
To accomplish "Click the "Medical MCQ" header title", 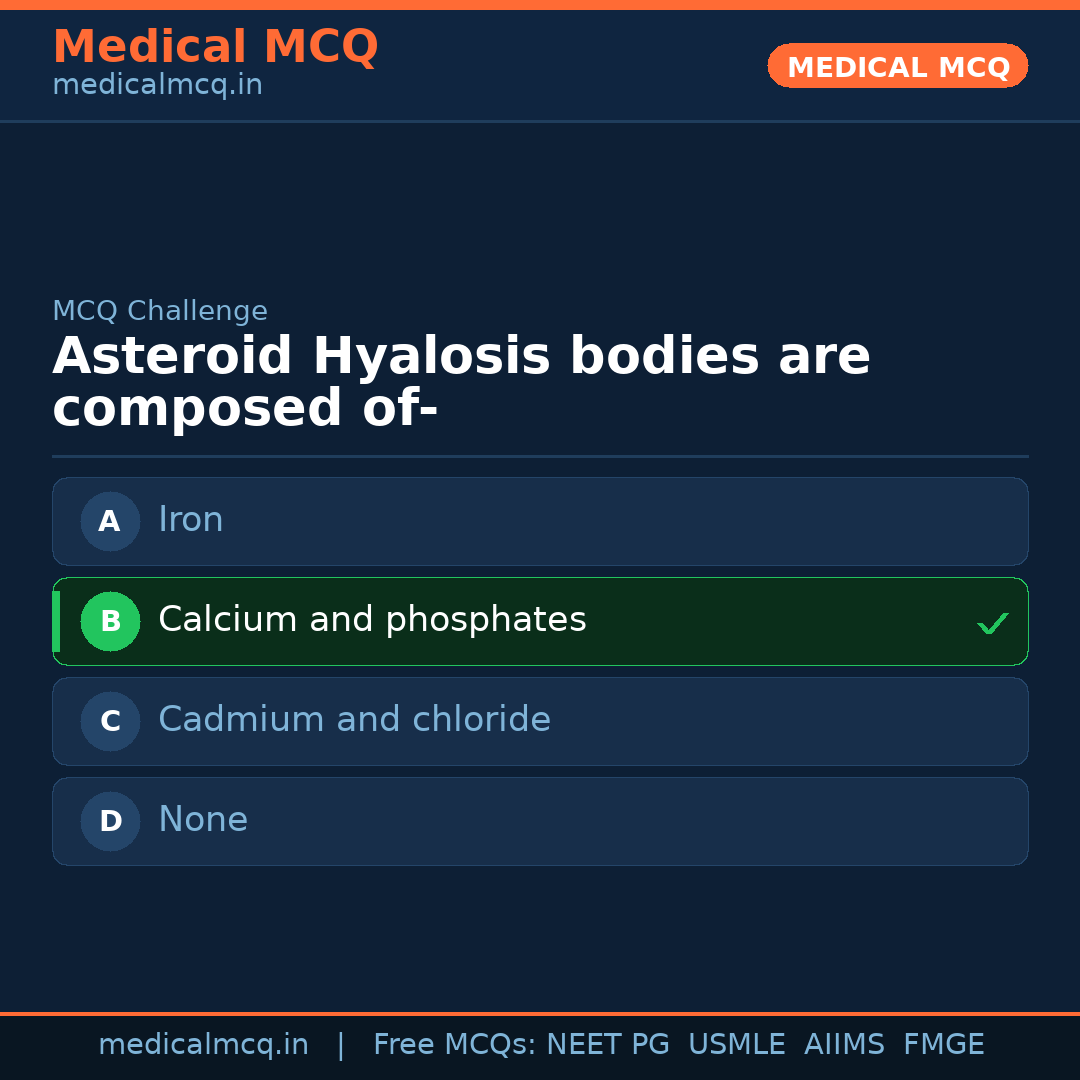I will (215, 47).
